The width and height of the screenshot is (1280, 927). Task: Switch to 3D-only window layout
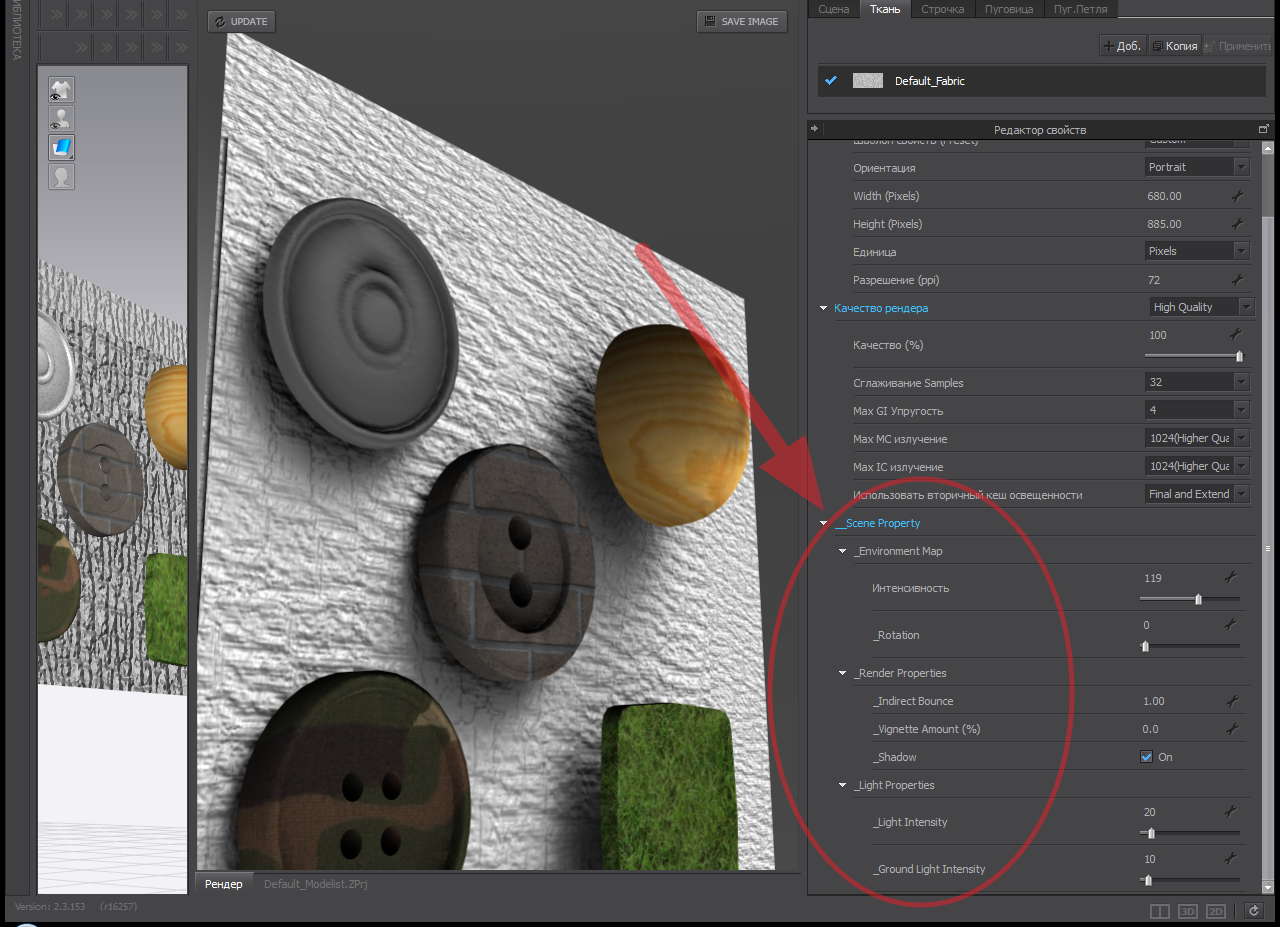coord(1188,911)
